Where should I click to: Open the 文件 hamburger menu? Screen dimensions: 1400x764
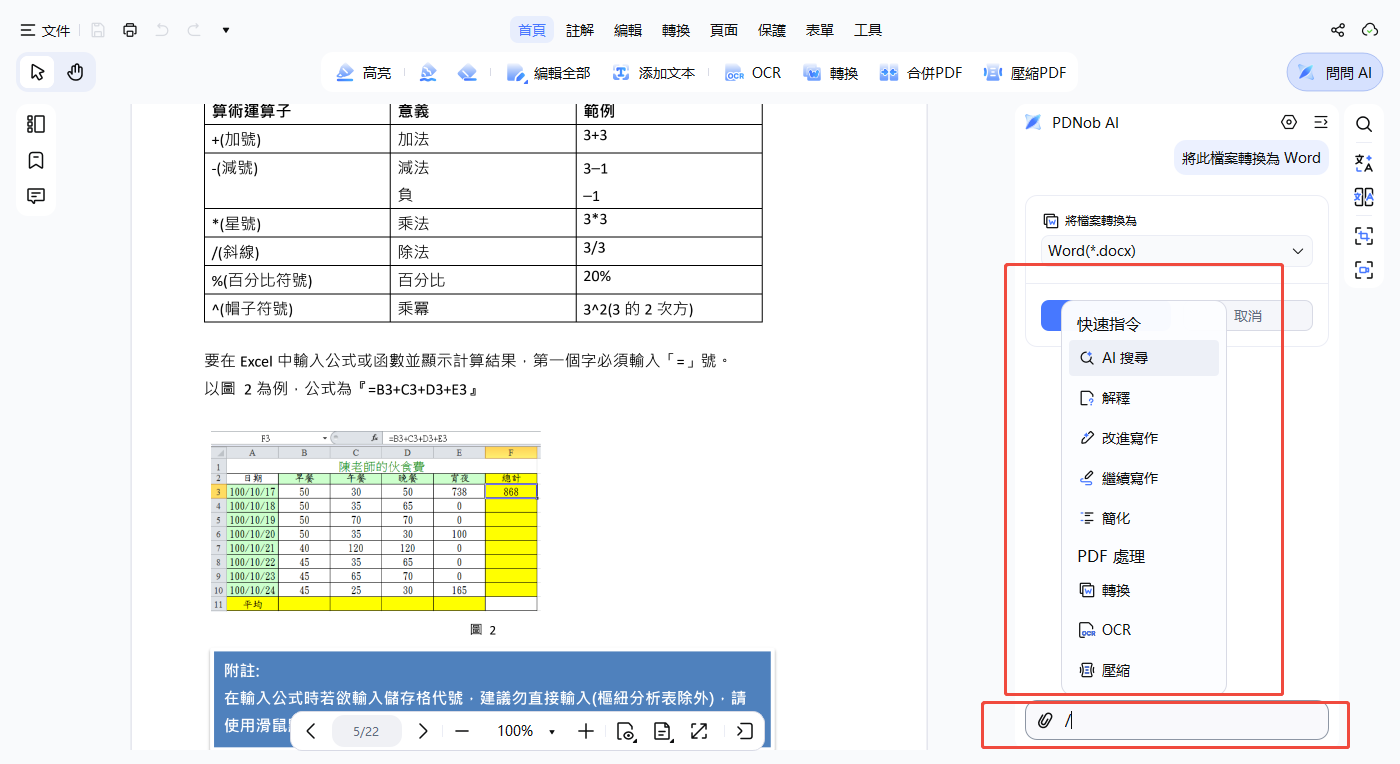pos(45,31)
